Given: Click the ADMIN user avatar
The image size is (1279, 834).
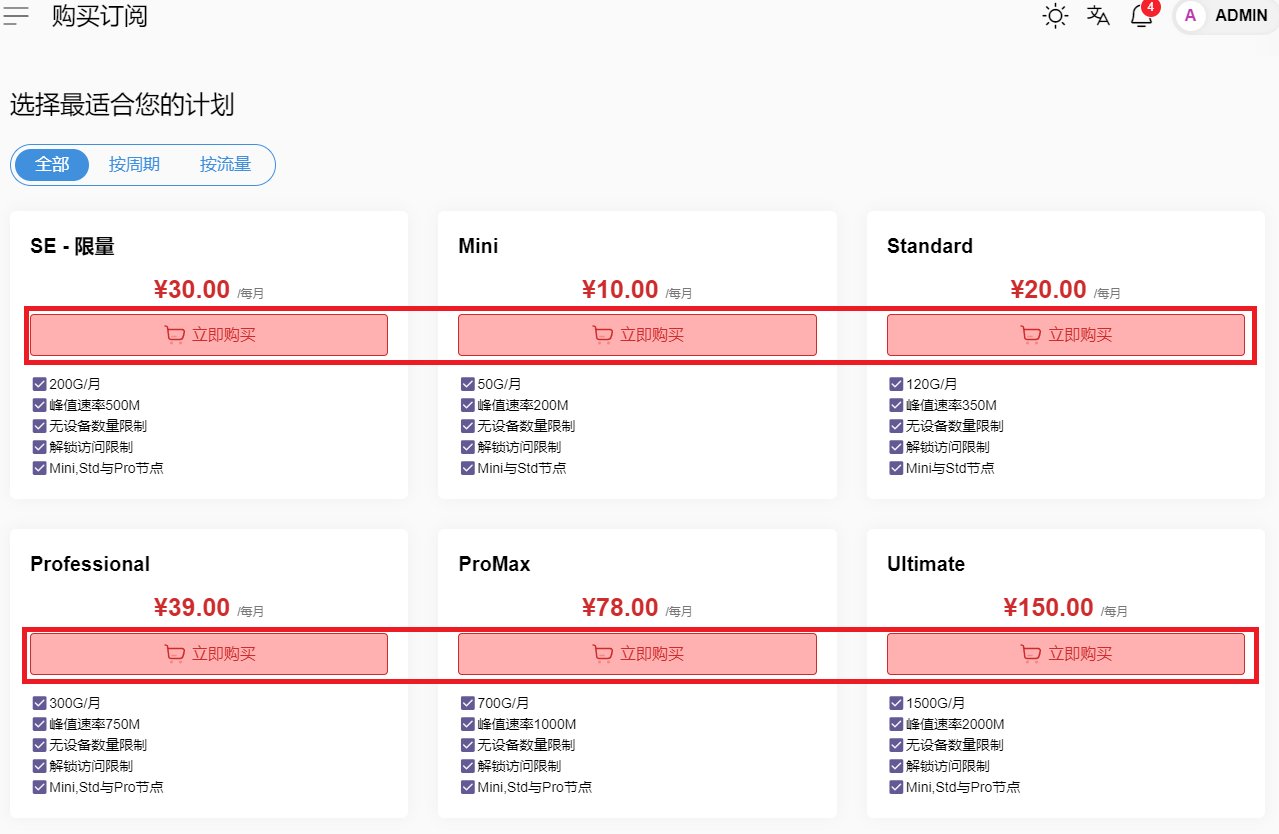Looking at the screenshot, I should pos(1190,16).
